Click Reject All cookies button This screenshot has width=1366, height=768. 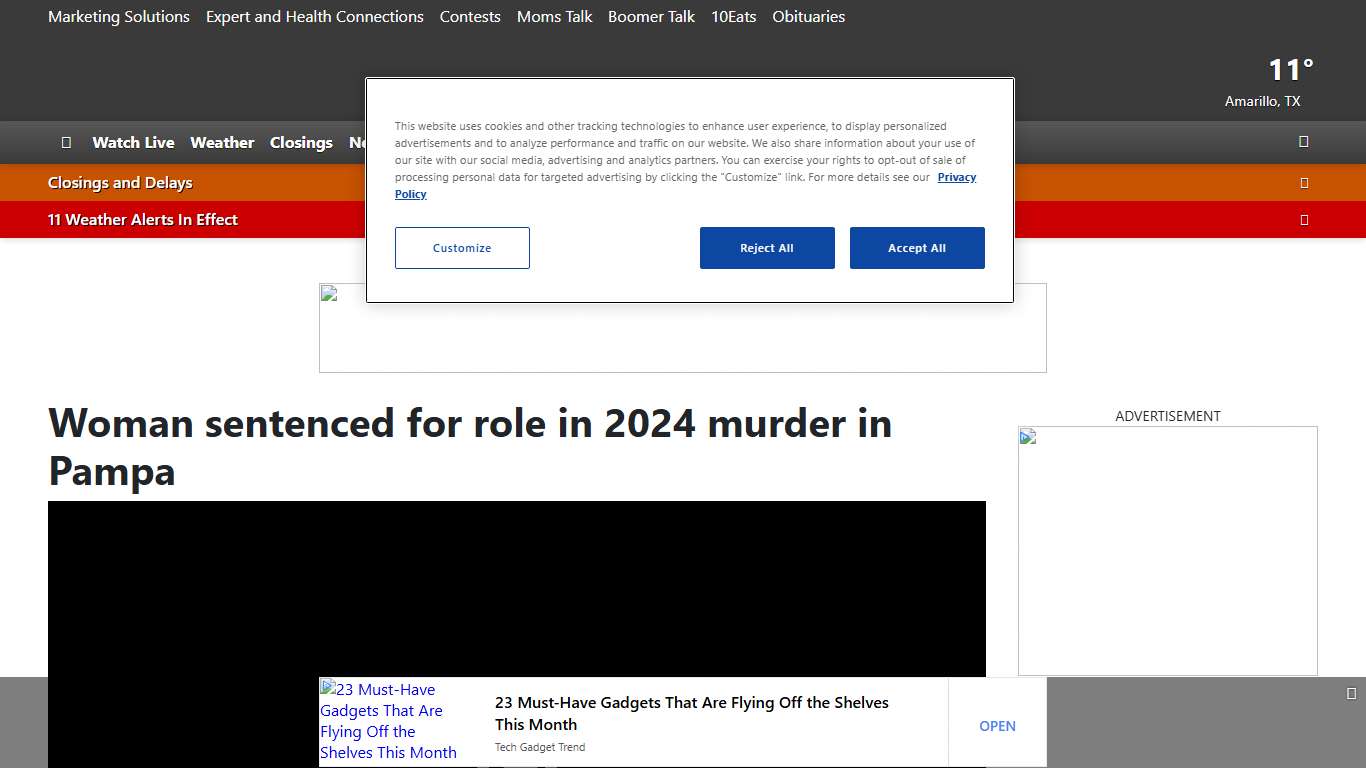coord(767,248)
